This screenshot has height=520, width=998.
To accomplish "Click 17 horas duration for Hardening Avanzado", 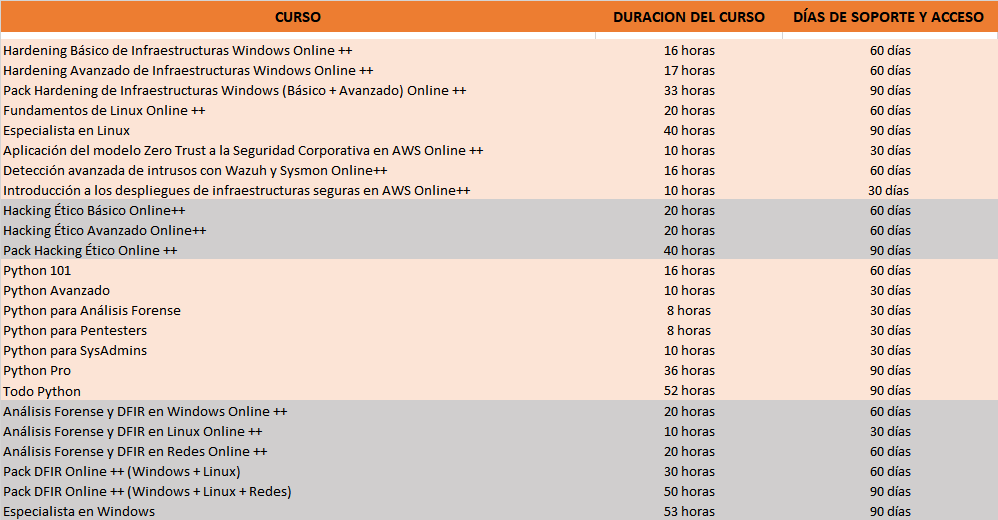I will click(689, 71).
